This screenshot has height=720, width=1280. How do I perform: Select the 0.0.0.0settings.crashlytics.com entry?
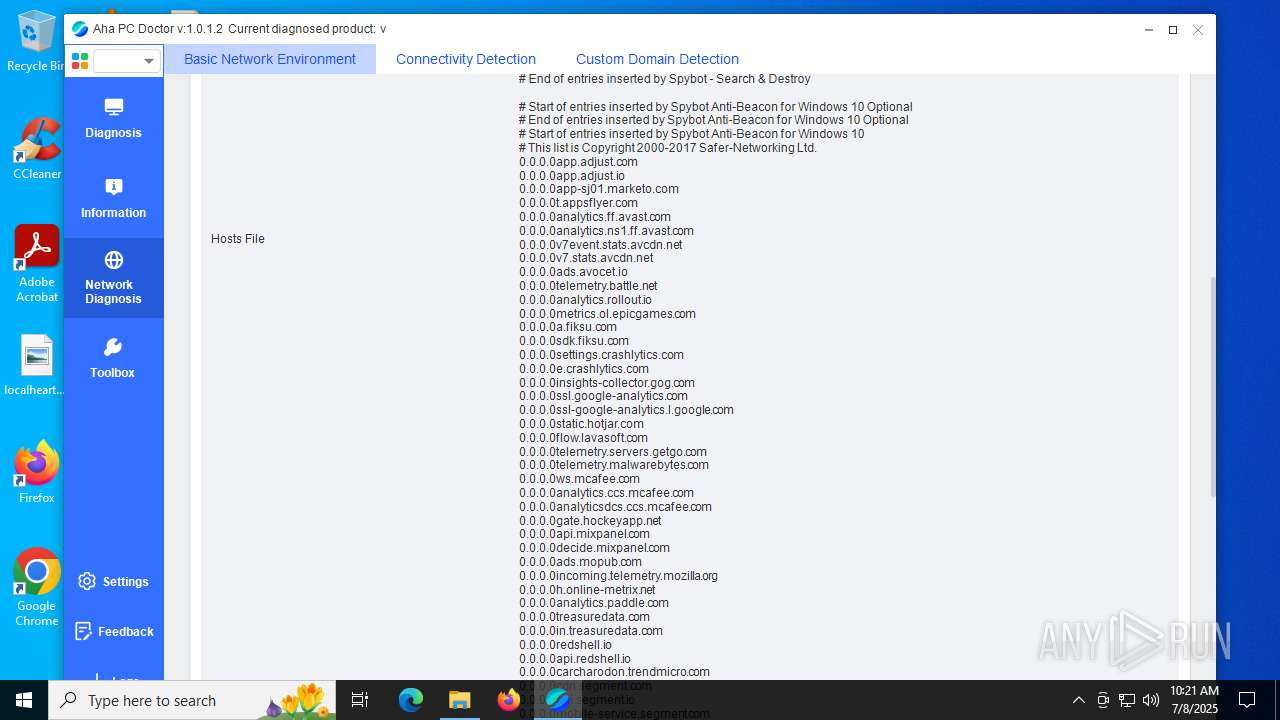601,355
